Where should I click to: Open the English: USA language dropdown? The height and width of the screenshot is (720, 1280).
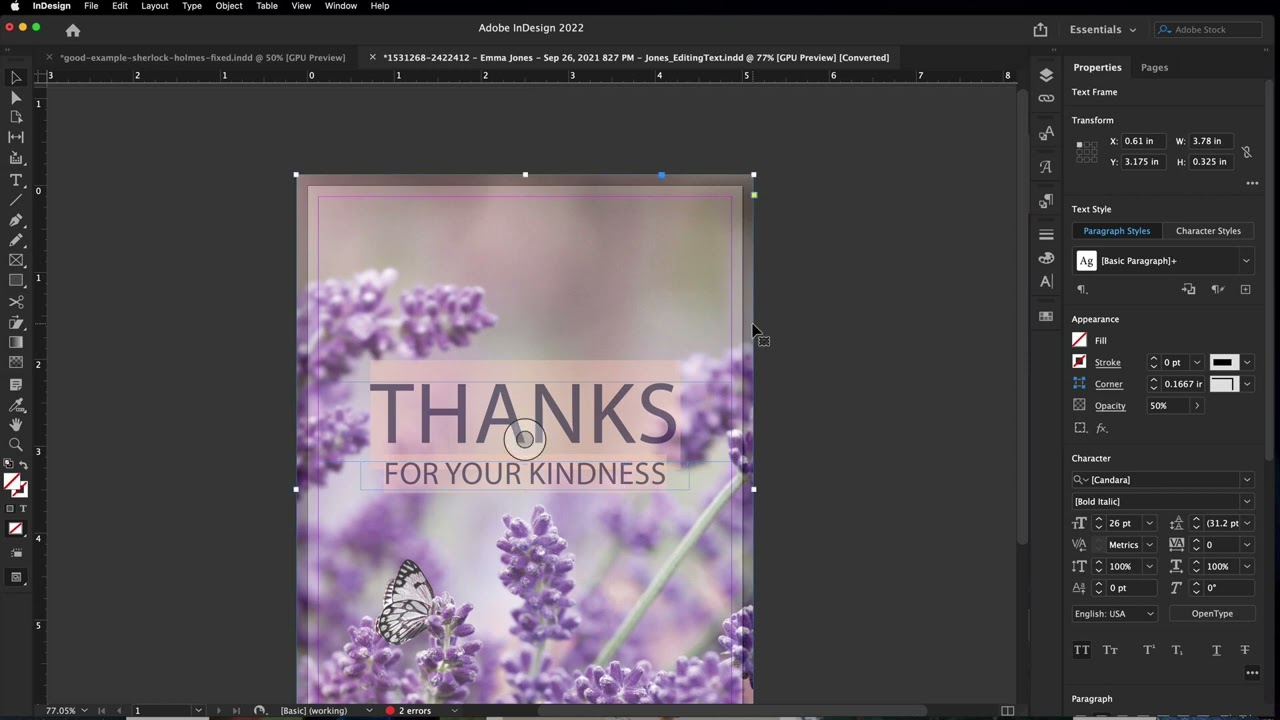click(x=1114, y=614)
